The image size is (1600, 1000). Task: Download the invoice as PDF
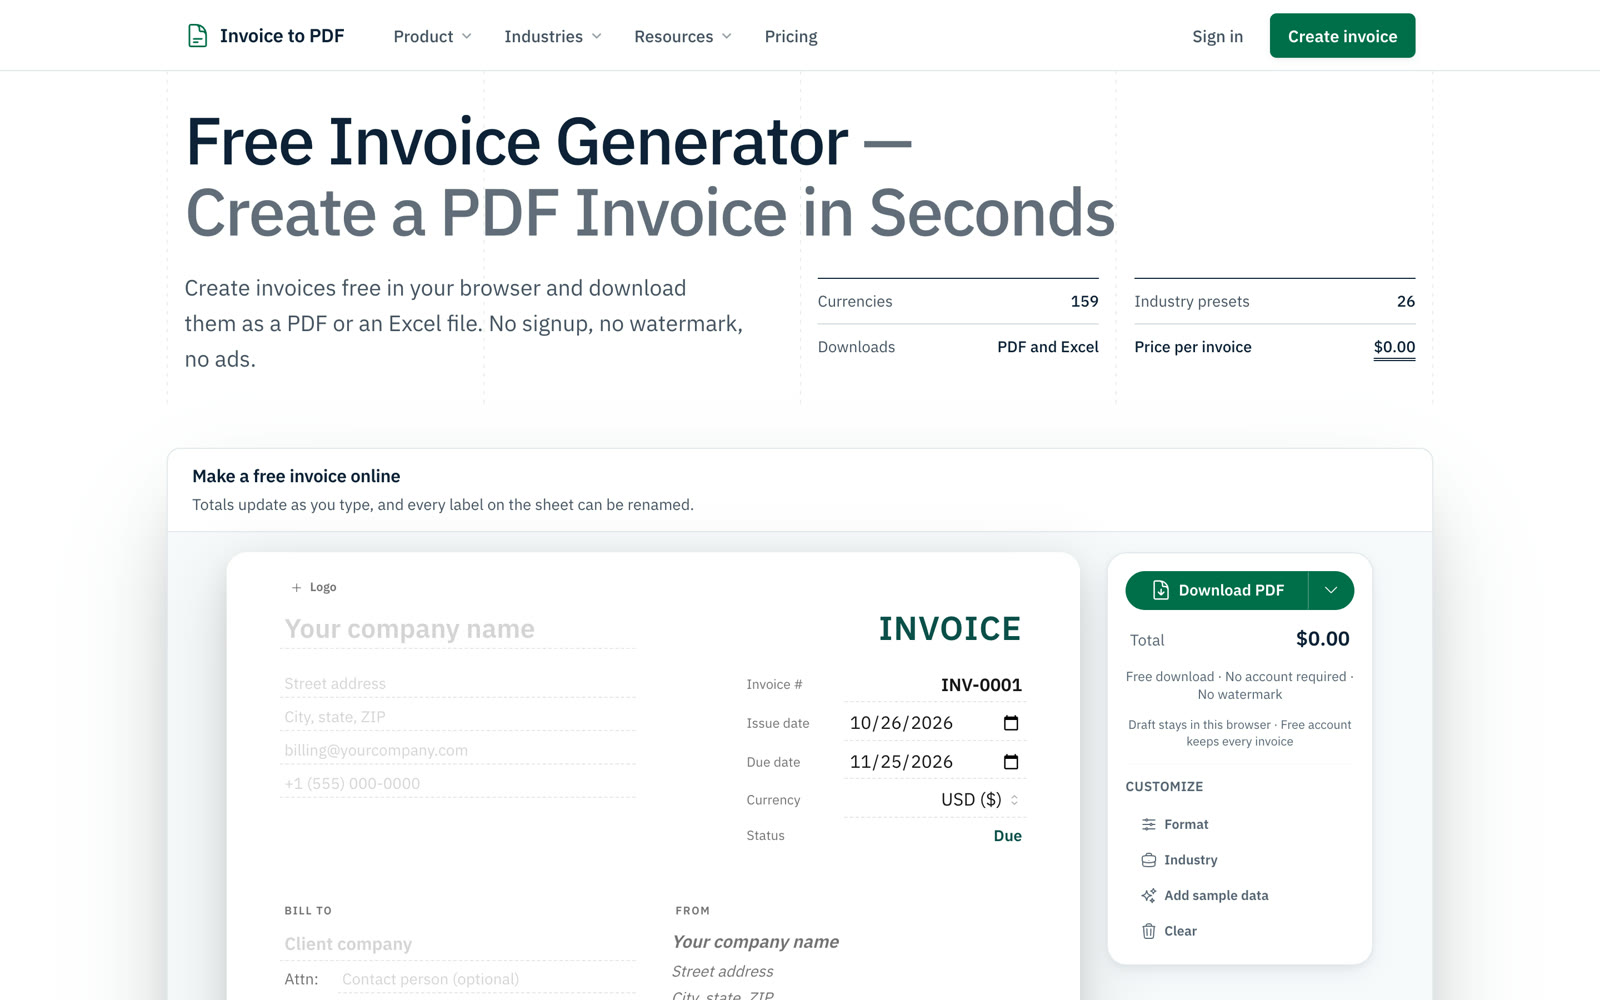pyautogui.click(x=1217, y=590)
